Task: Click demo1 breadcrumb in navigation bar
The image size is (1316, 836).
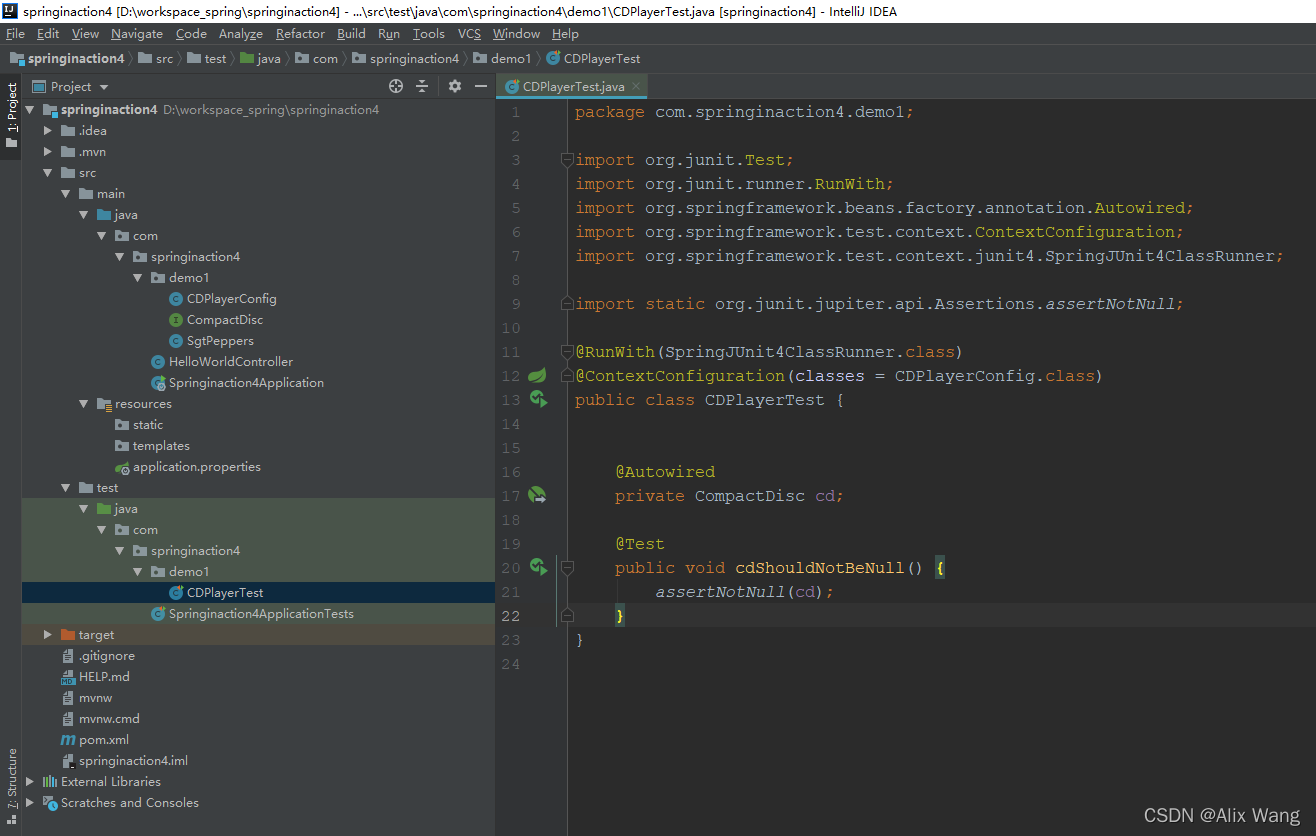Action: click(x=503, y=59)
